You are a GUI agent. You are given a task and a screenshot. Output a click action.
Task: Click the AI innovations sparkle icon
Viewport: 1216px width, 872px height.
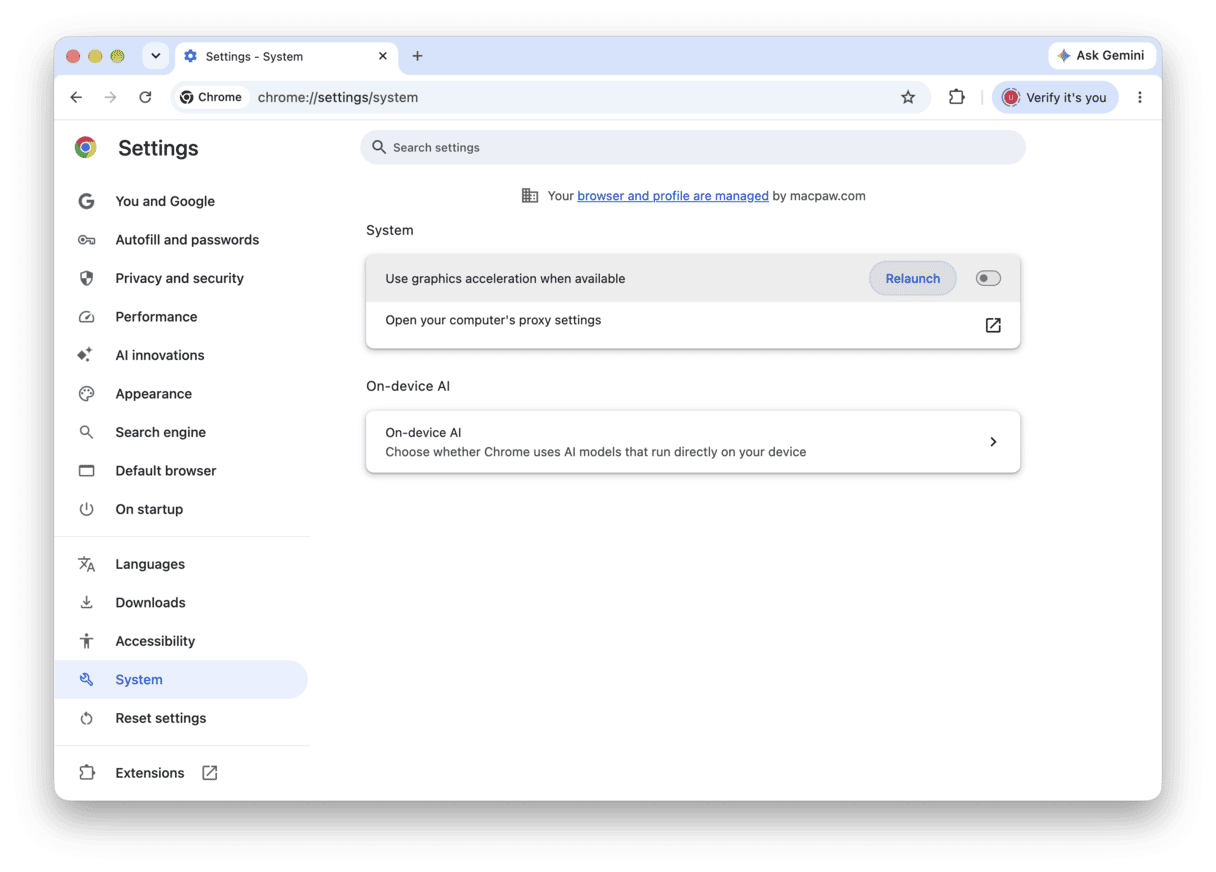point(86,355)
